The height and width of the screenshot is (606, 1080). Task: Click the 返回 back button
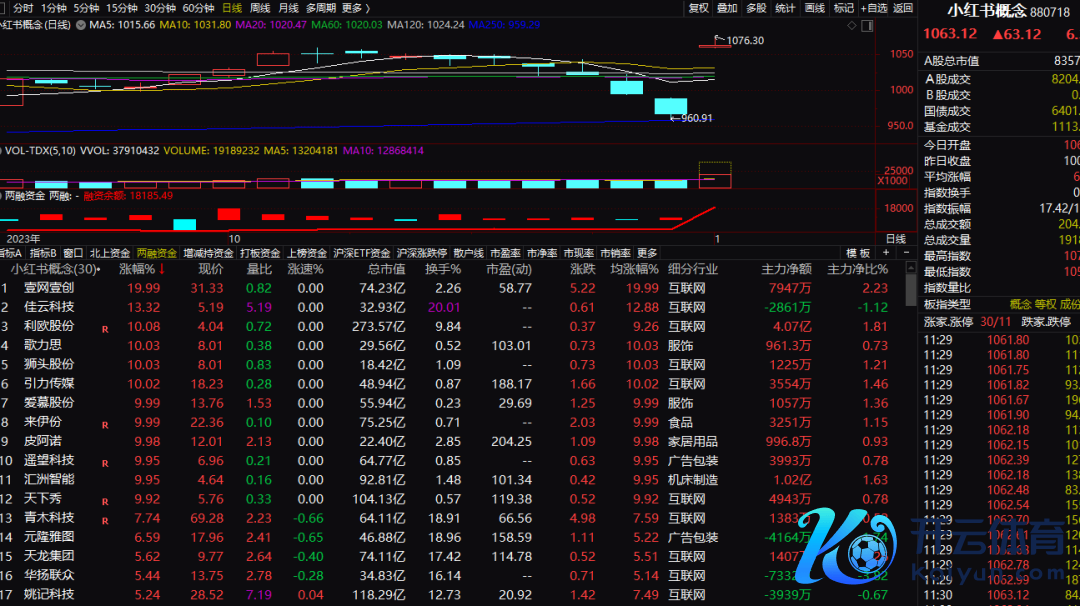click(x=903, y=8)
